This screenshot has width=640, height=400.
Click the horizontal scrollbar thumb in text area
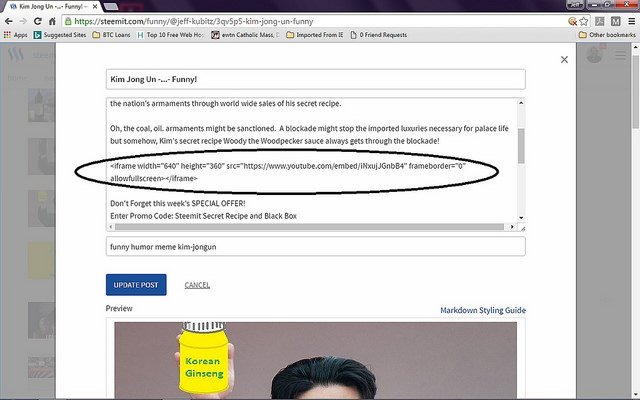(x=309, y=227)
